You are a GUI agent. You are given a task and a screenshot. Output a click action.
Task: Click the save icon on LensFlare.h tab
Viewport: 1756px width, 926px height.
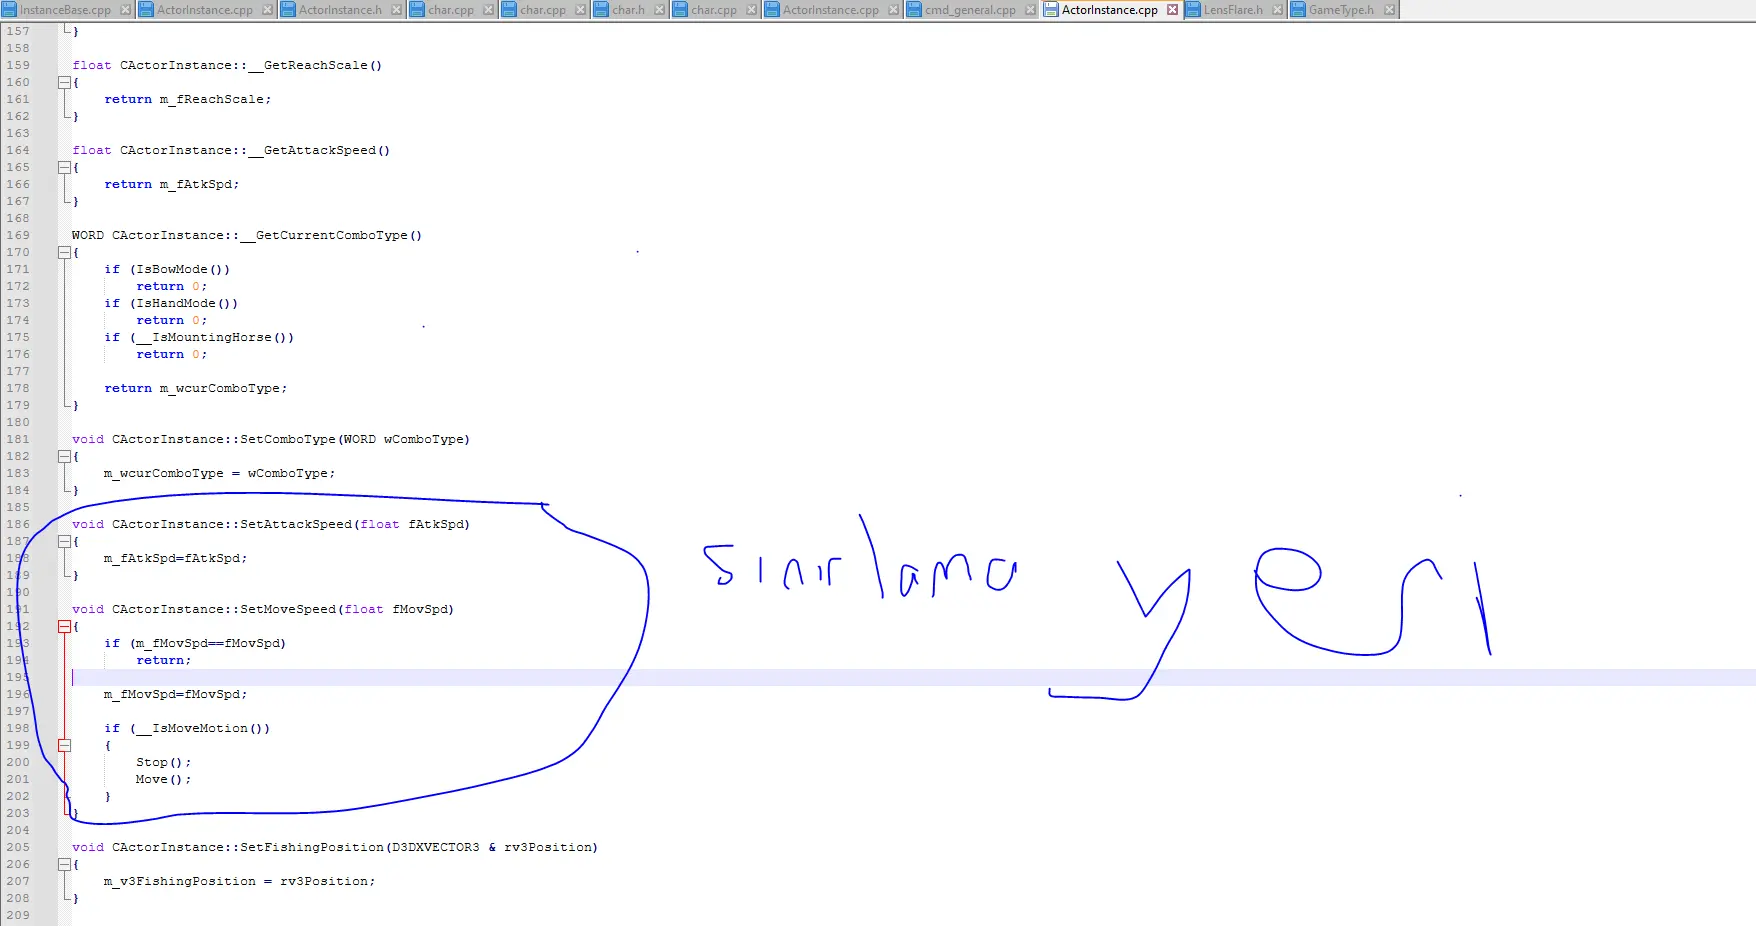(1193, 10)
